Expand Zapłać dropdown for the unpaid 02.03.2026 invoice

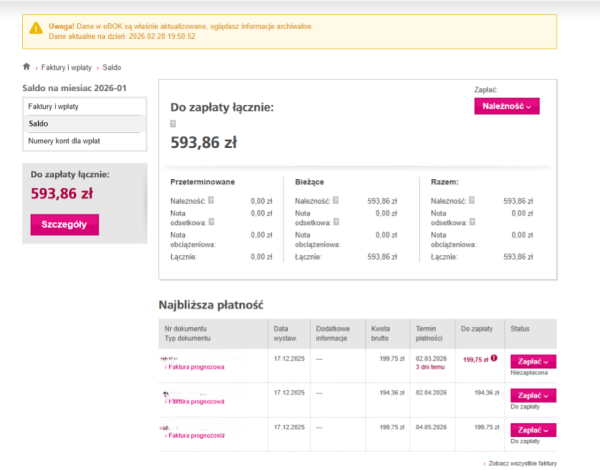click(x=533, y=361)
